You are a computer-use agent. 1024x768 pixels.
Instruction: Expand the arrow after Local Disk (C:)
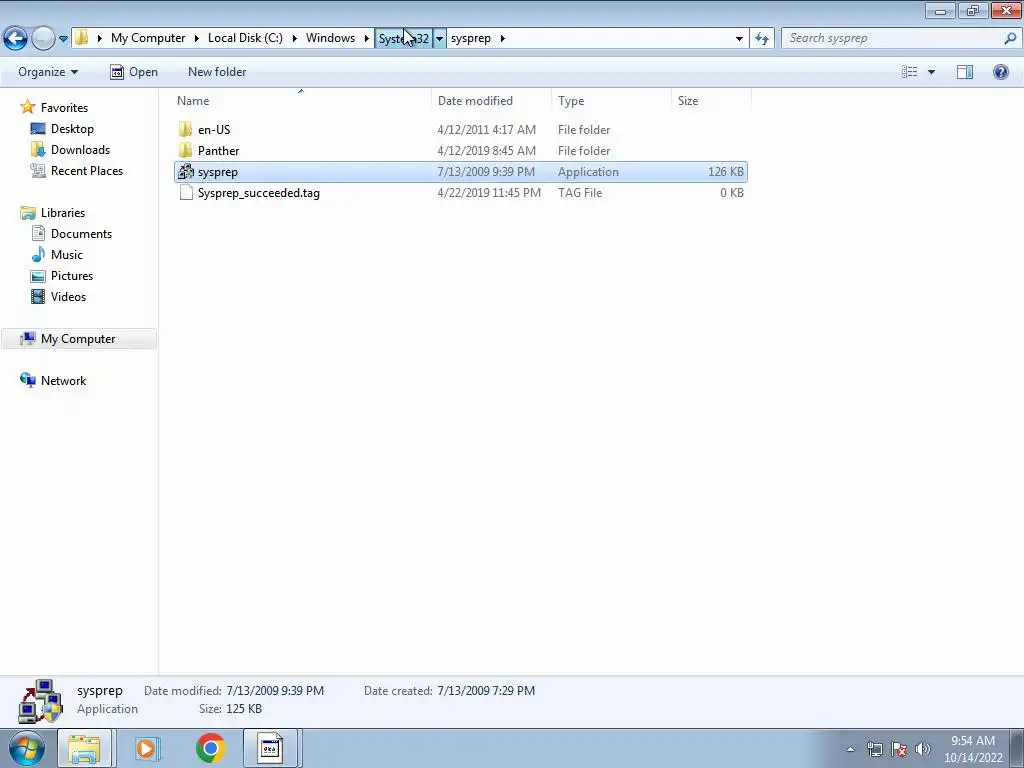[x=295, y=39]
